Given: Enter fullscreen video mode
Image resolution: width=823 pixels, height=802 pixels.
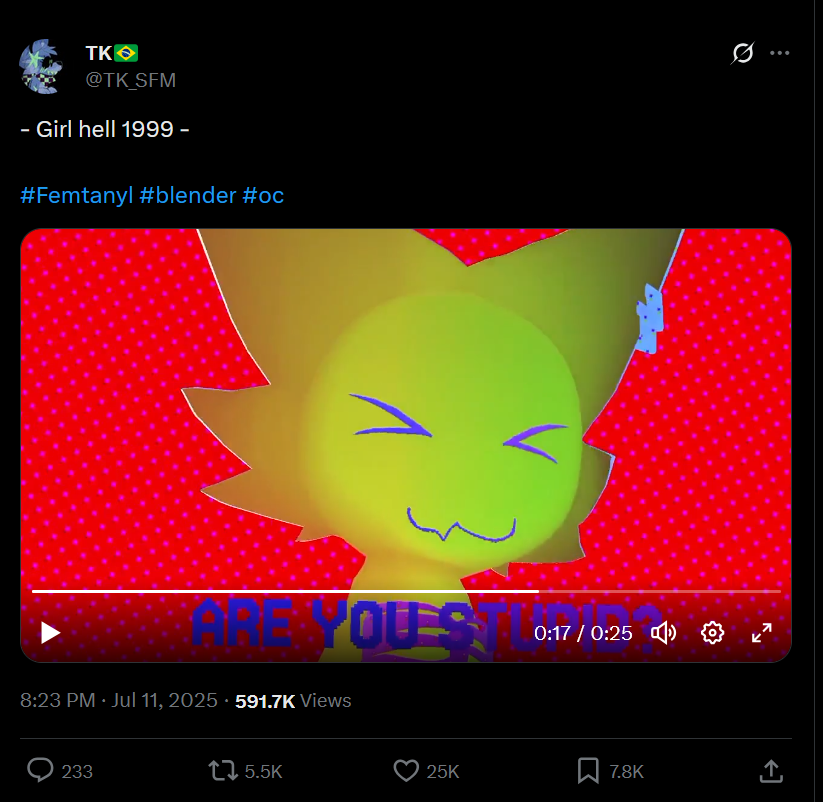Looking at the screenshot, I should tap(762, 632).
